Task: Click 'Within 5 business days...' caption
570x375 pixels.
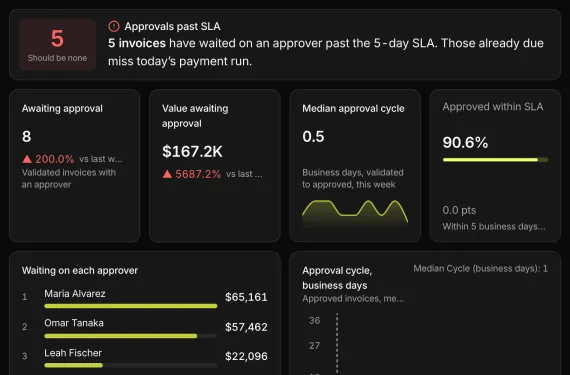Action: click(x=494, y=226)
